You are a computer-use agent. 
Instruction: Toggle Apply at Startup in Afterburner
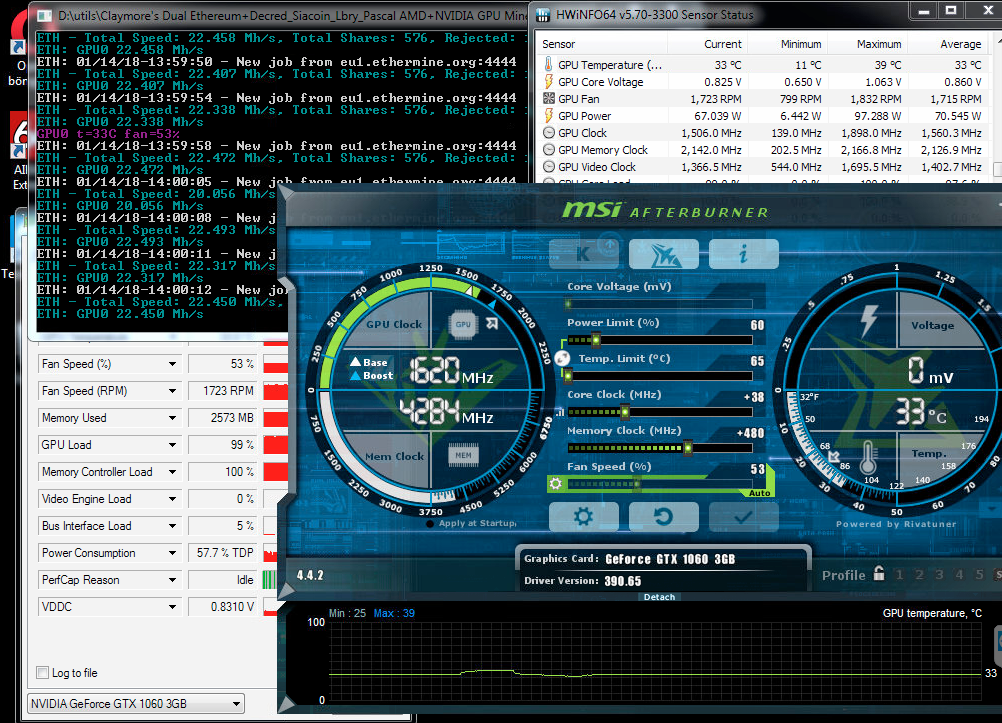(430, 524)
